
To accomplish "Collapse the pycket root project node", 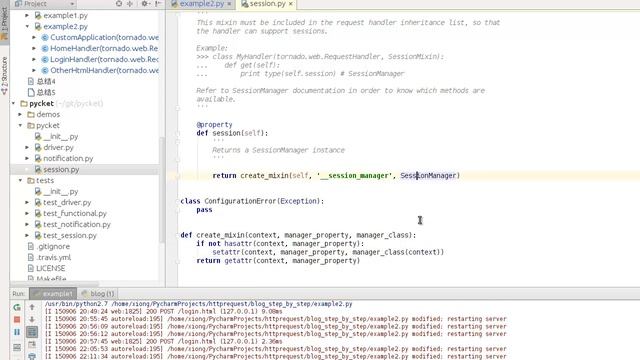I will pos(14,104).
